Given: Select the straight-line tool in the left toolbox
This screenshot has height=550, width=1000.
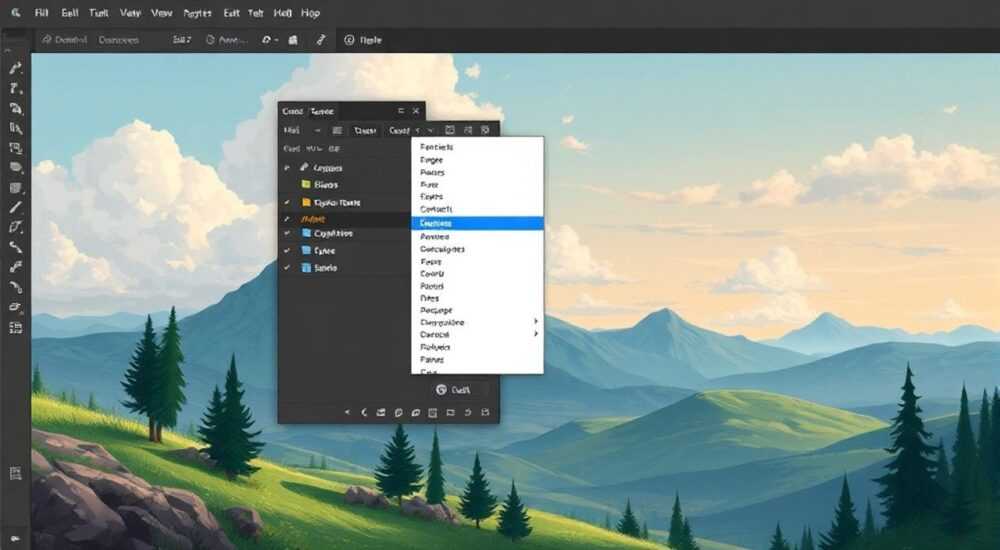Looking at the screenshot, I should point(15,207).
